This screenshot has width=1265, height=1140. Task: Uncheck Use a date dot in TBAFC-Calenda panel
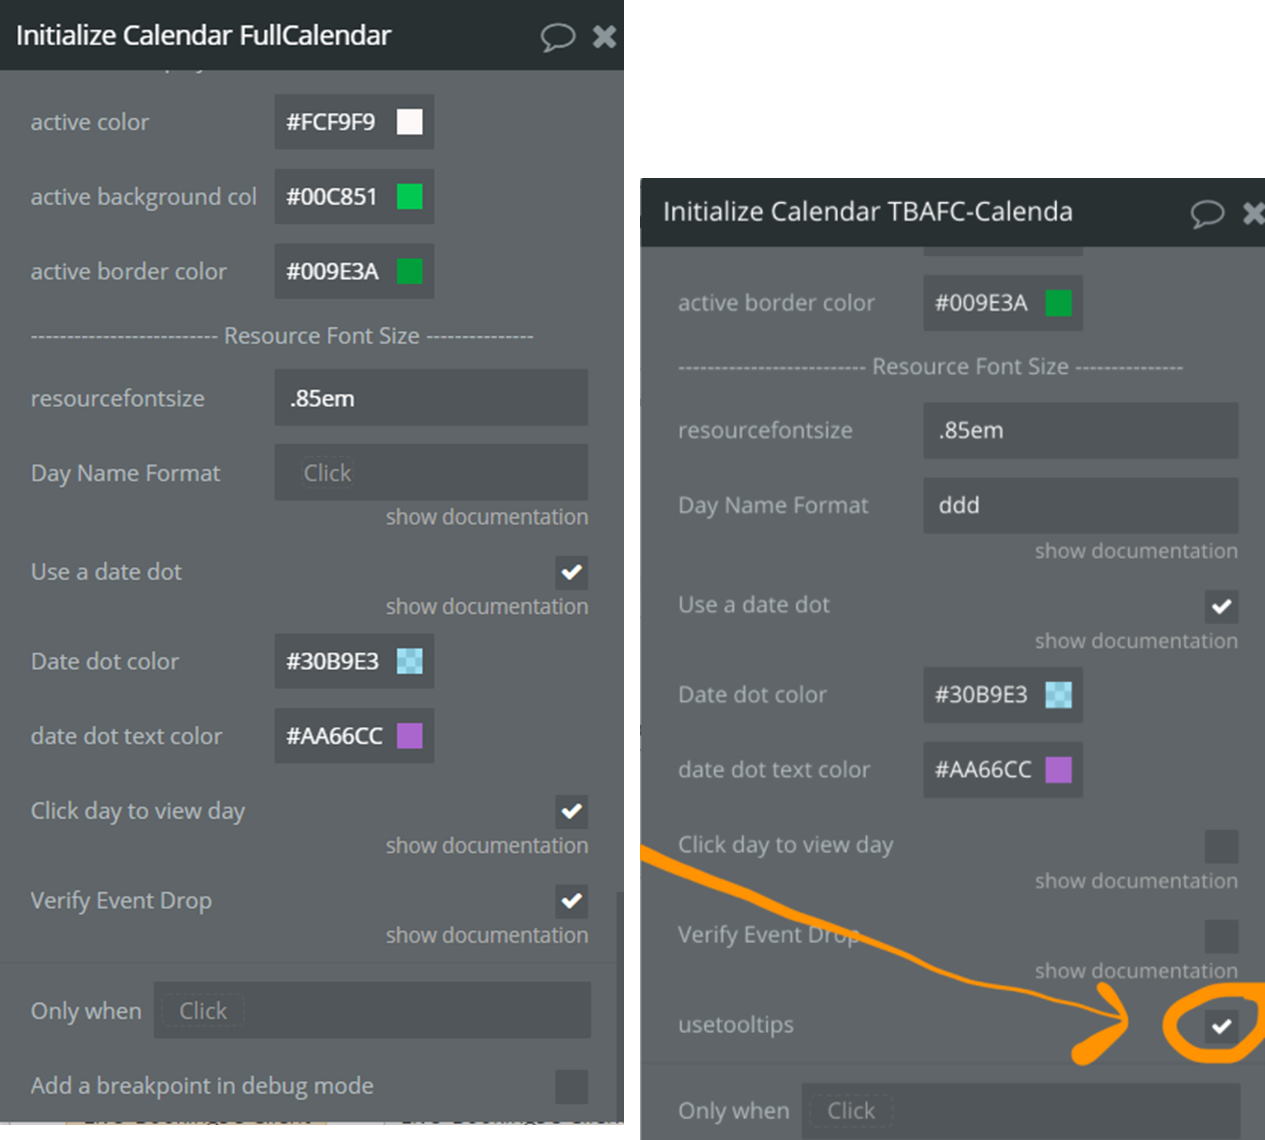tap(1221, 606)
